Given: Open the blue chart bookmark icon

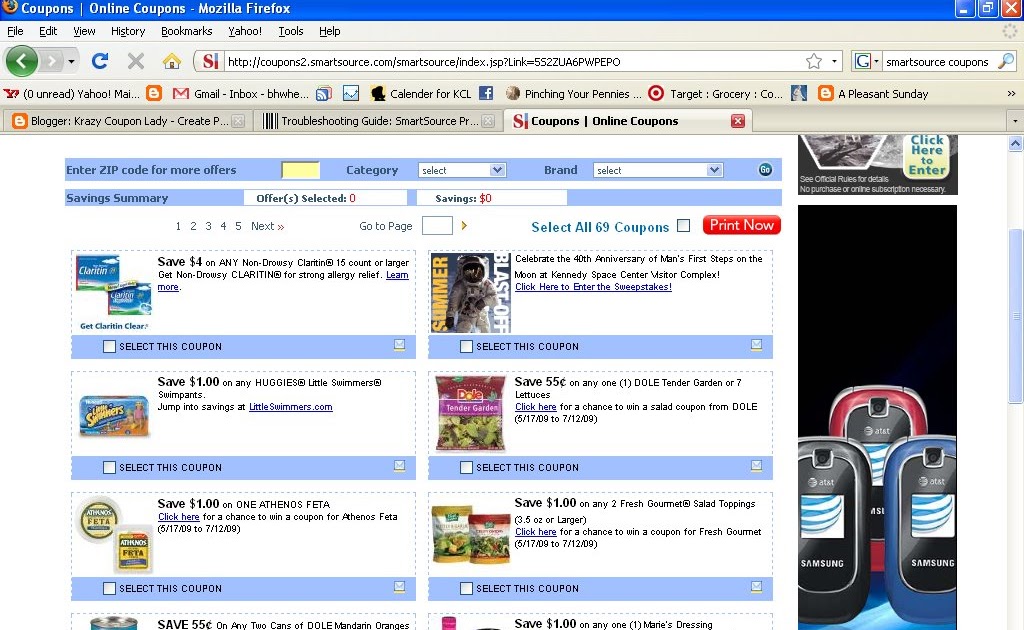Looking at the screenshot, I should pyautogui.click(x=351, y=93).
